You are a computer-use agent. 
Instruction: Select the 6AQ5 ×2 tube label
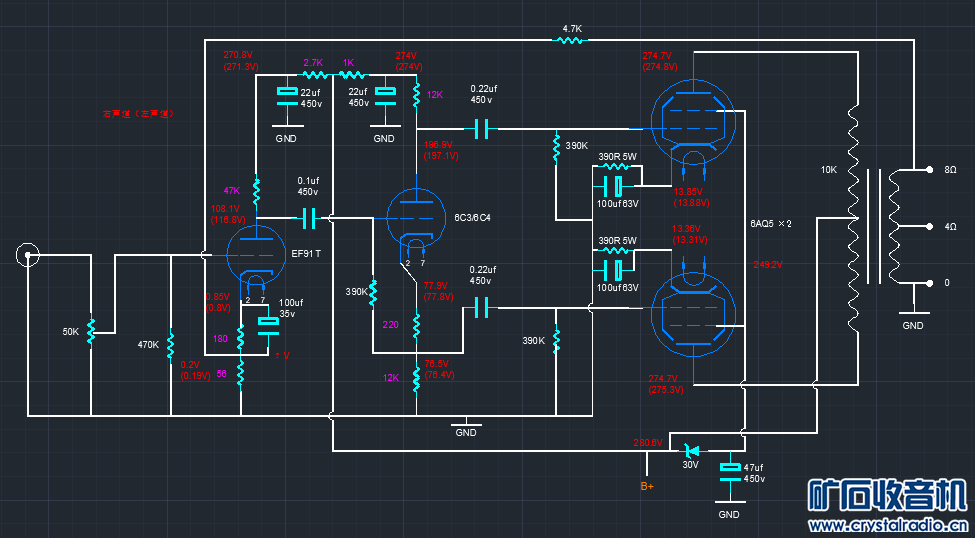pyautogui.click(x=771, y=223)
